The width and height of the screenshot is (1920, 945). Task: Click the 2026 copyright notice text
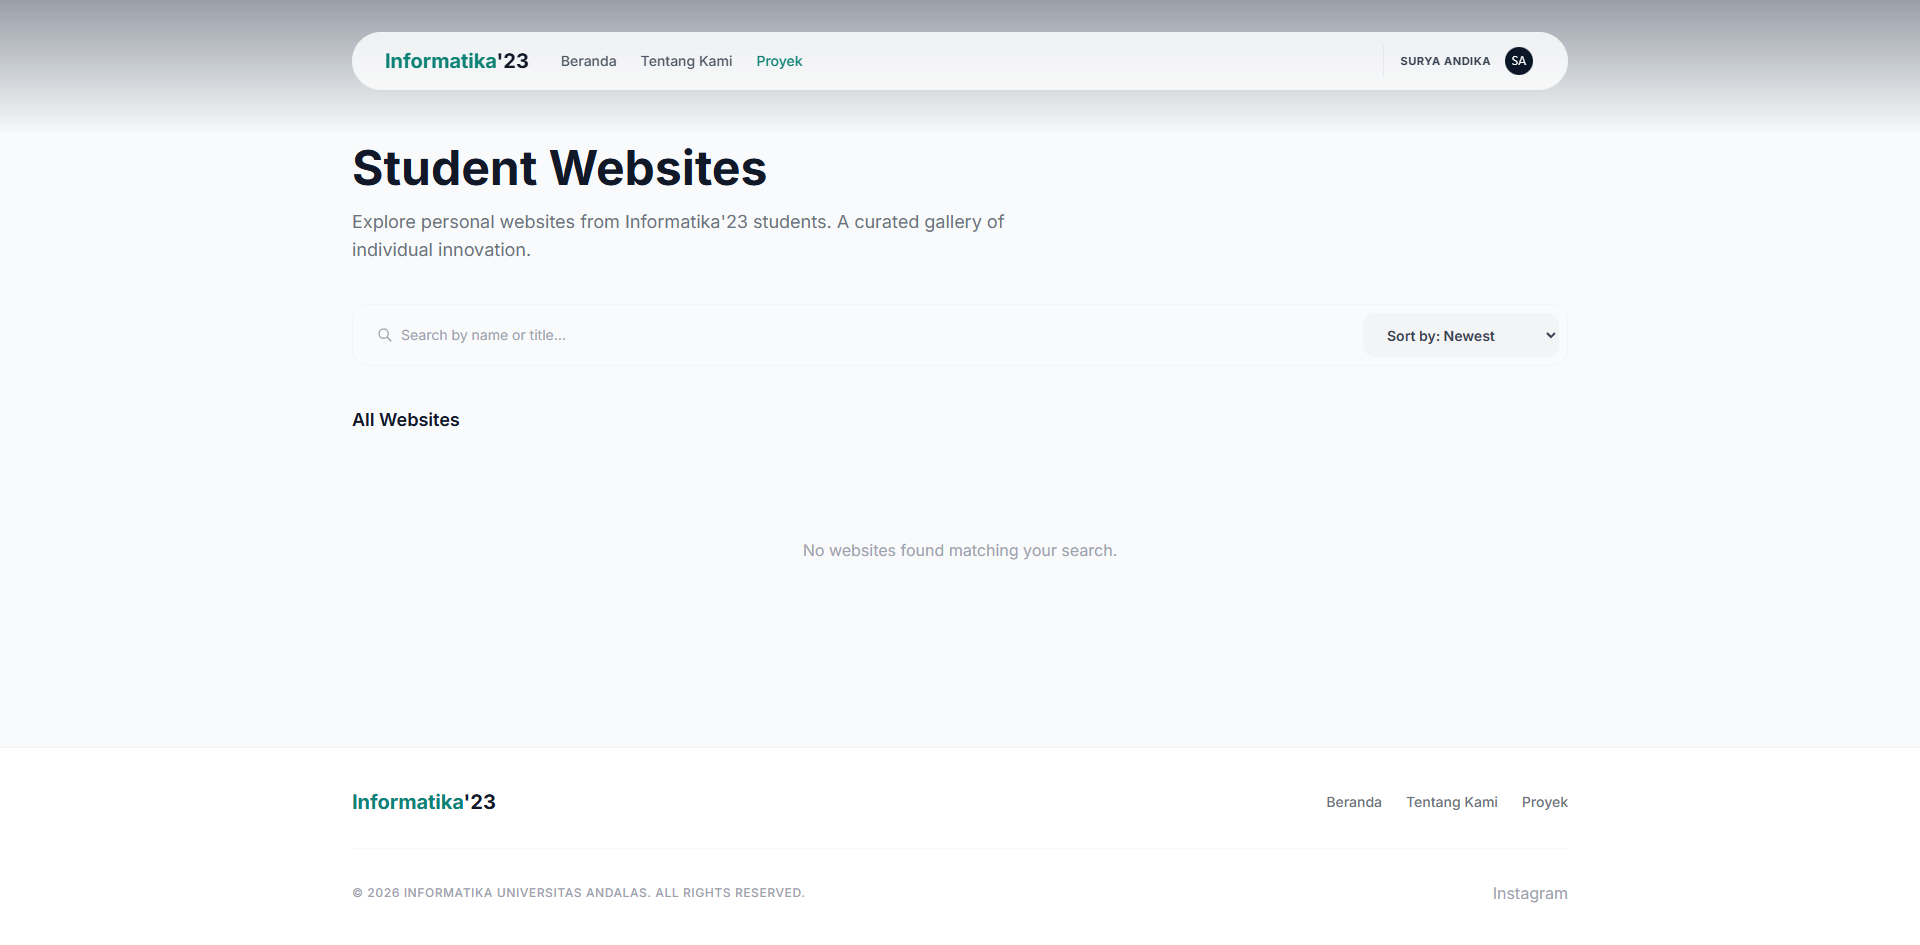(x=578, y=893)
